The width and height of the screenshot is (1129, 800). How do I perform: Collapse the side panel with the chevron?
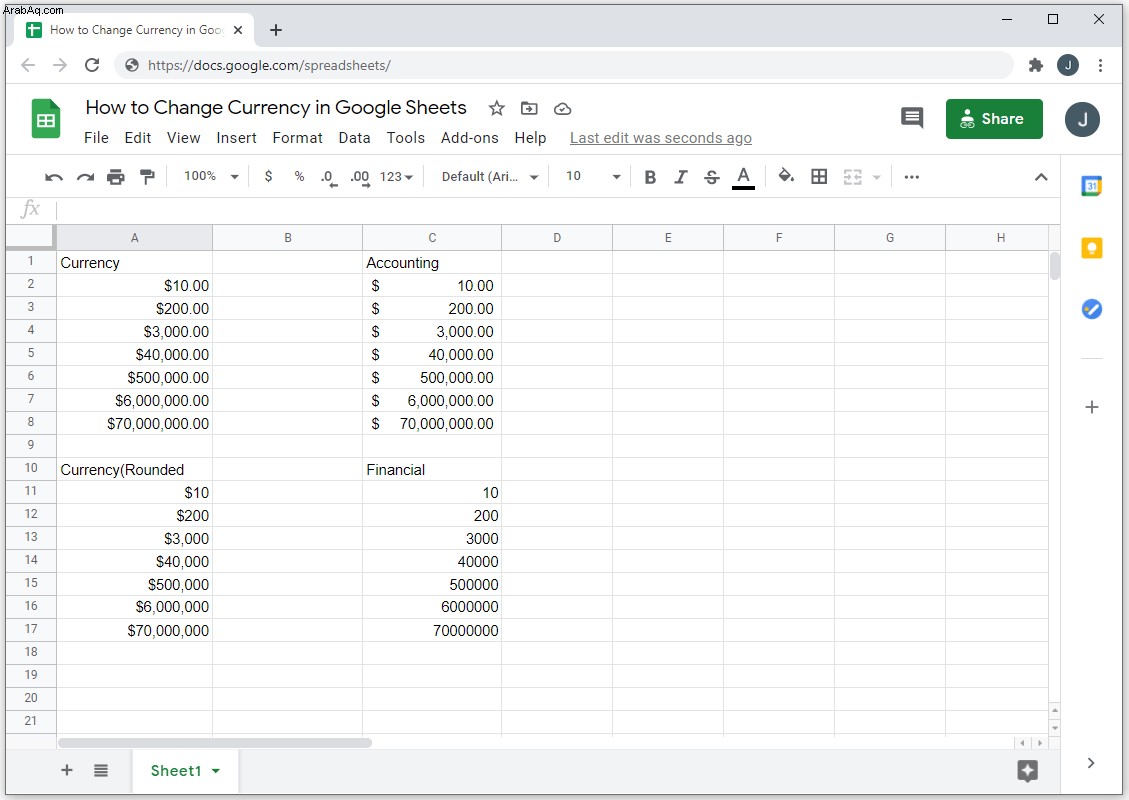pos(1091,763)
